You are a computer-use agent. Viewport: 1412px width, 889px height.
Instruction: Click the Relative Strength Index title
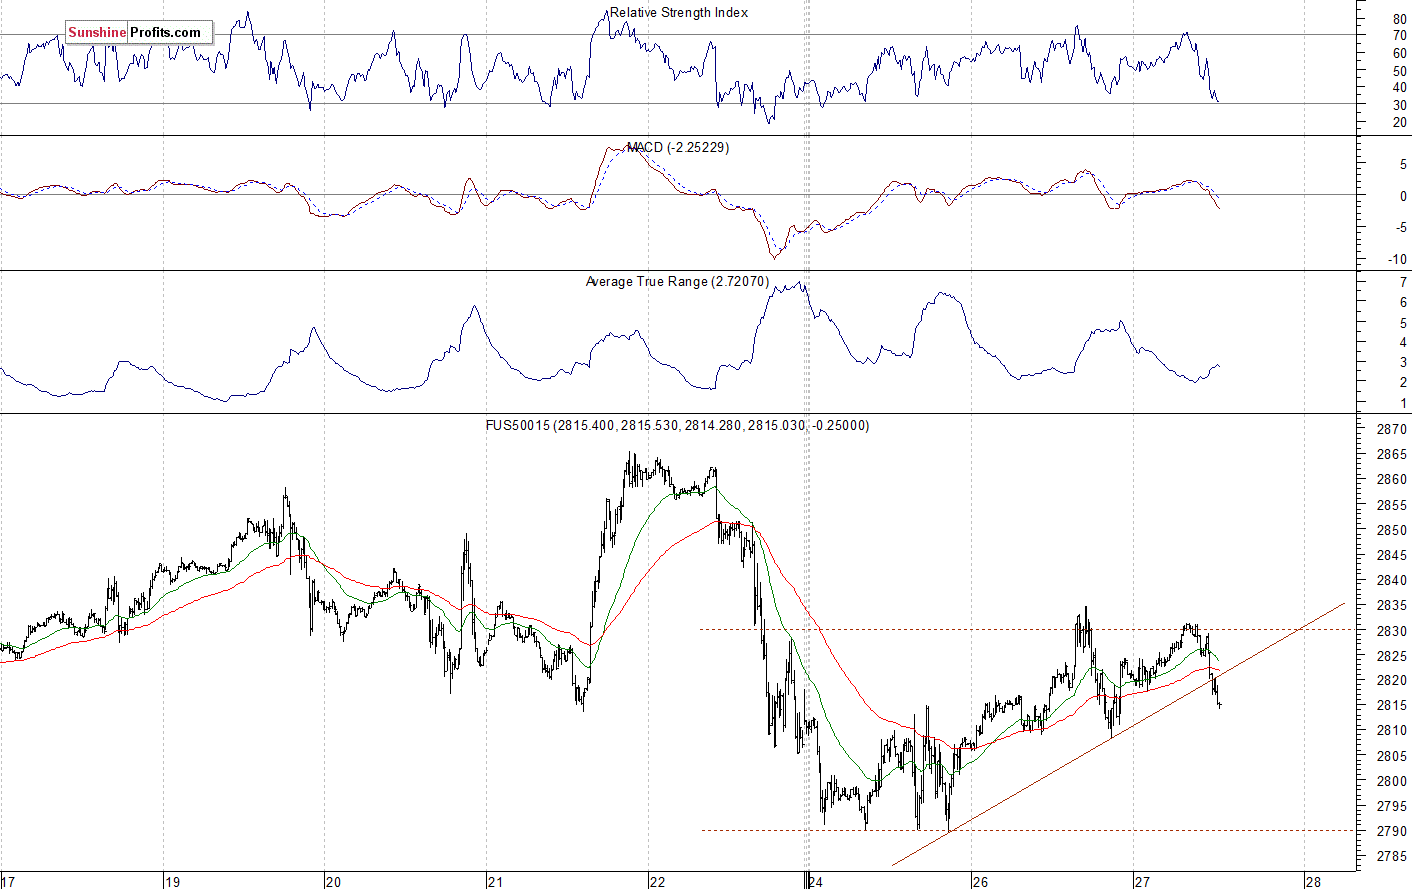click(x=679, y=13)
